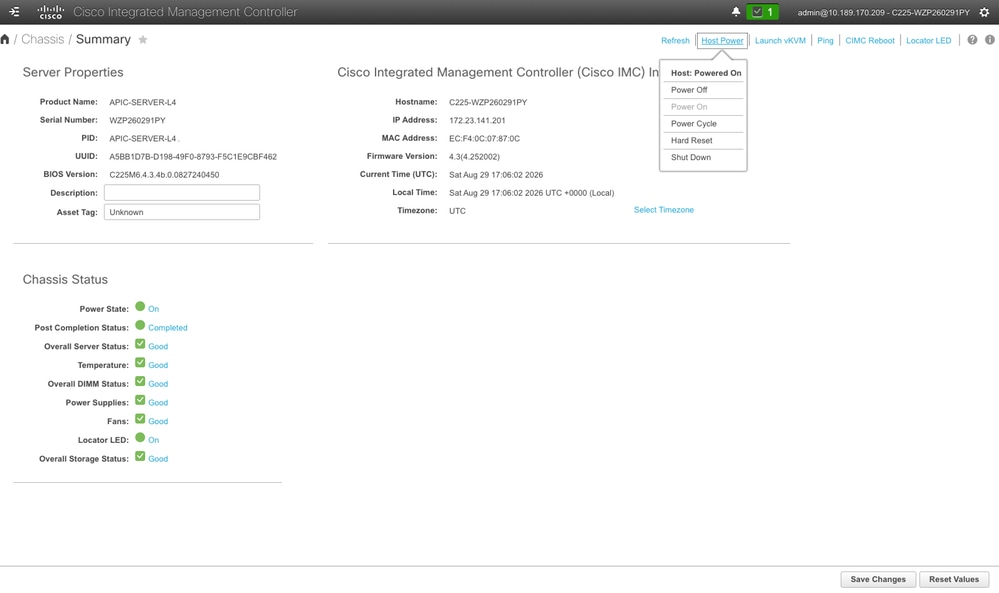Click the Locator LED On status link
The width and height of the screenshot is (999, 593).
154,440
